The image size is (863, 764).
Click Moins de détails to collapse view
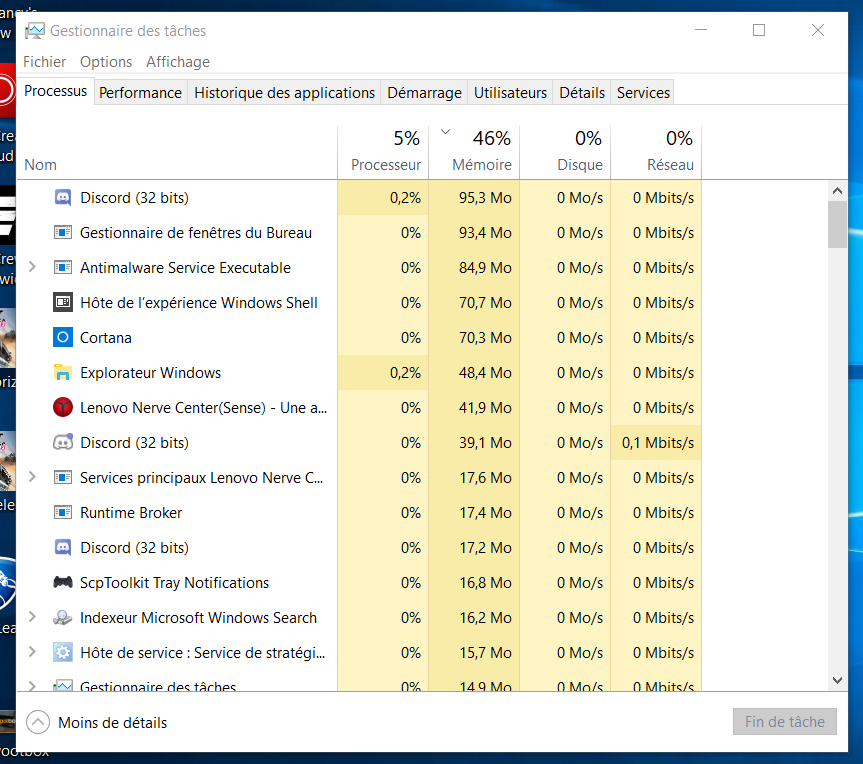[97, 722]
